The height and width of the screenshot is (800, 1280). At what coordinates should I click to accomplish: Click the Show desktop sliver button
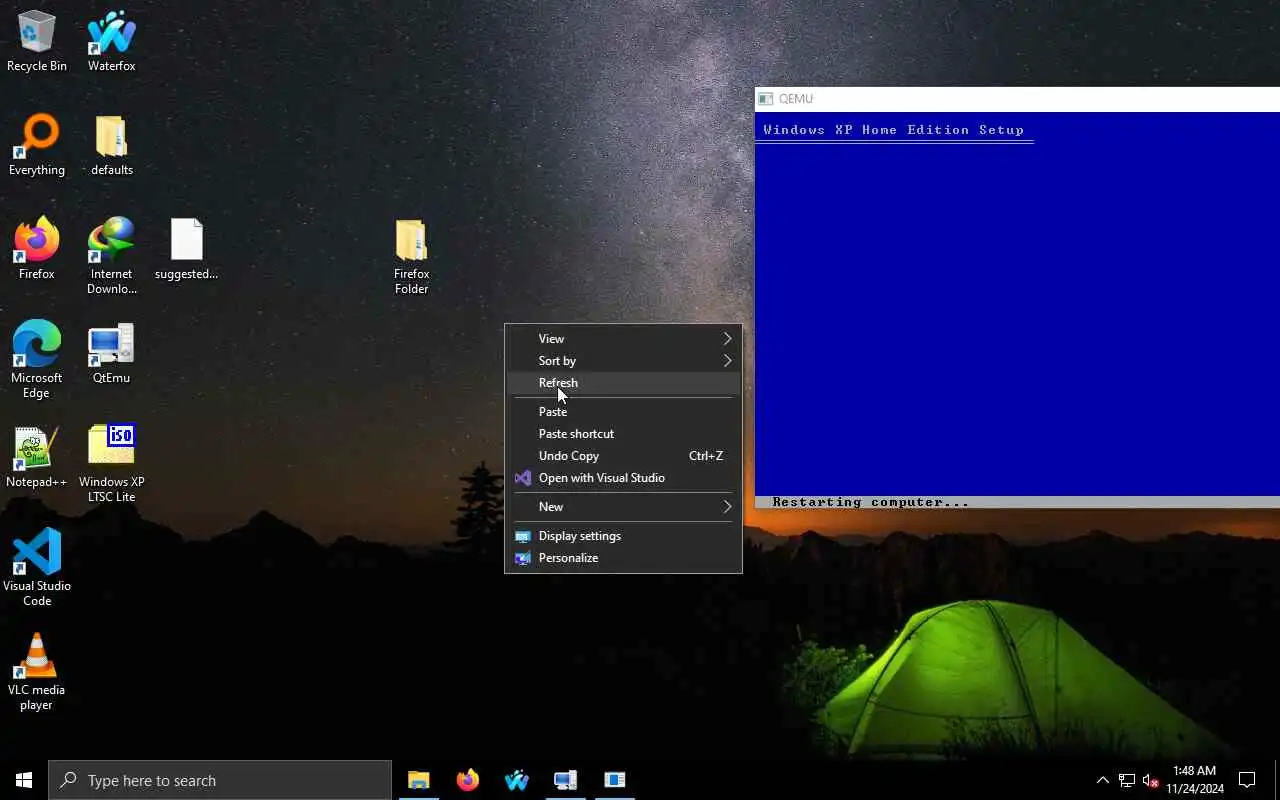[x=1277, y=780]
